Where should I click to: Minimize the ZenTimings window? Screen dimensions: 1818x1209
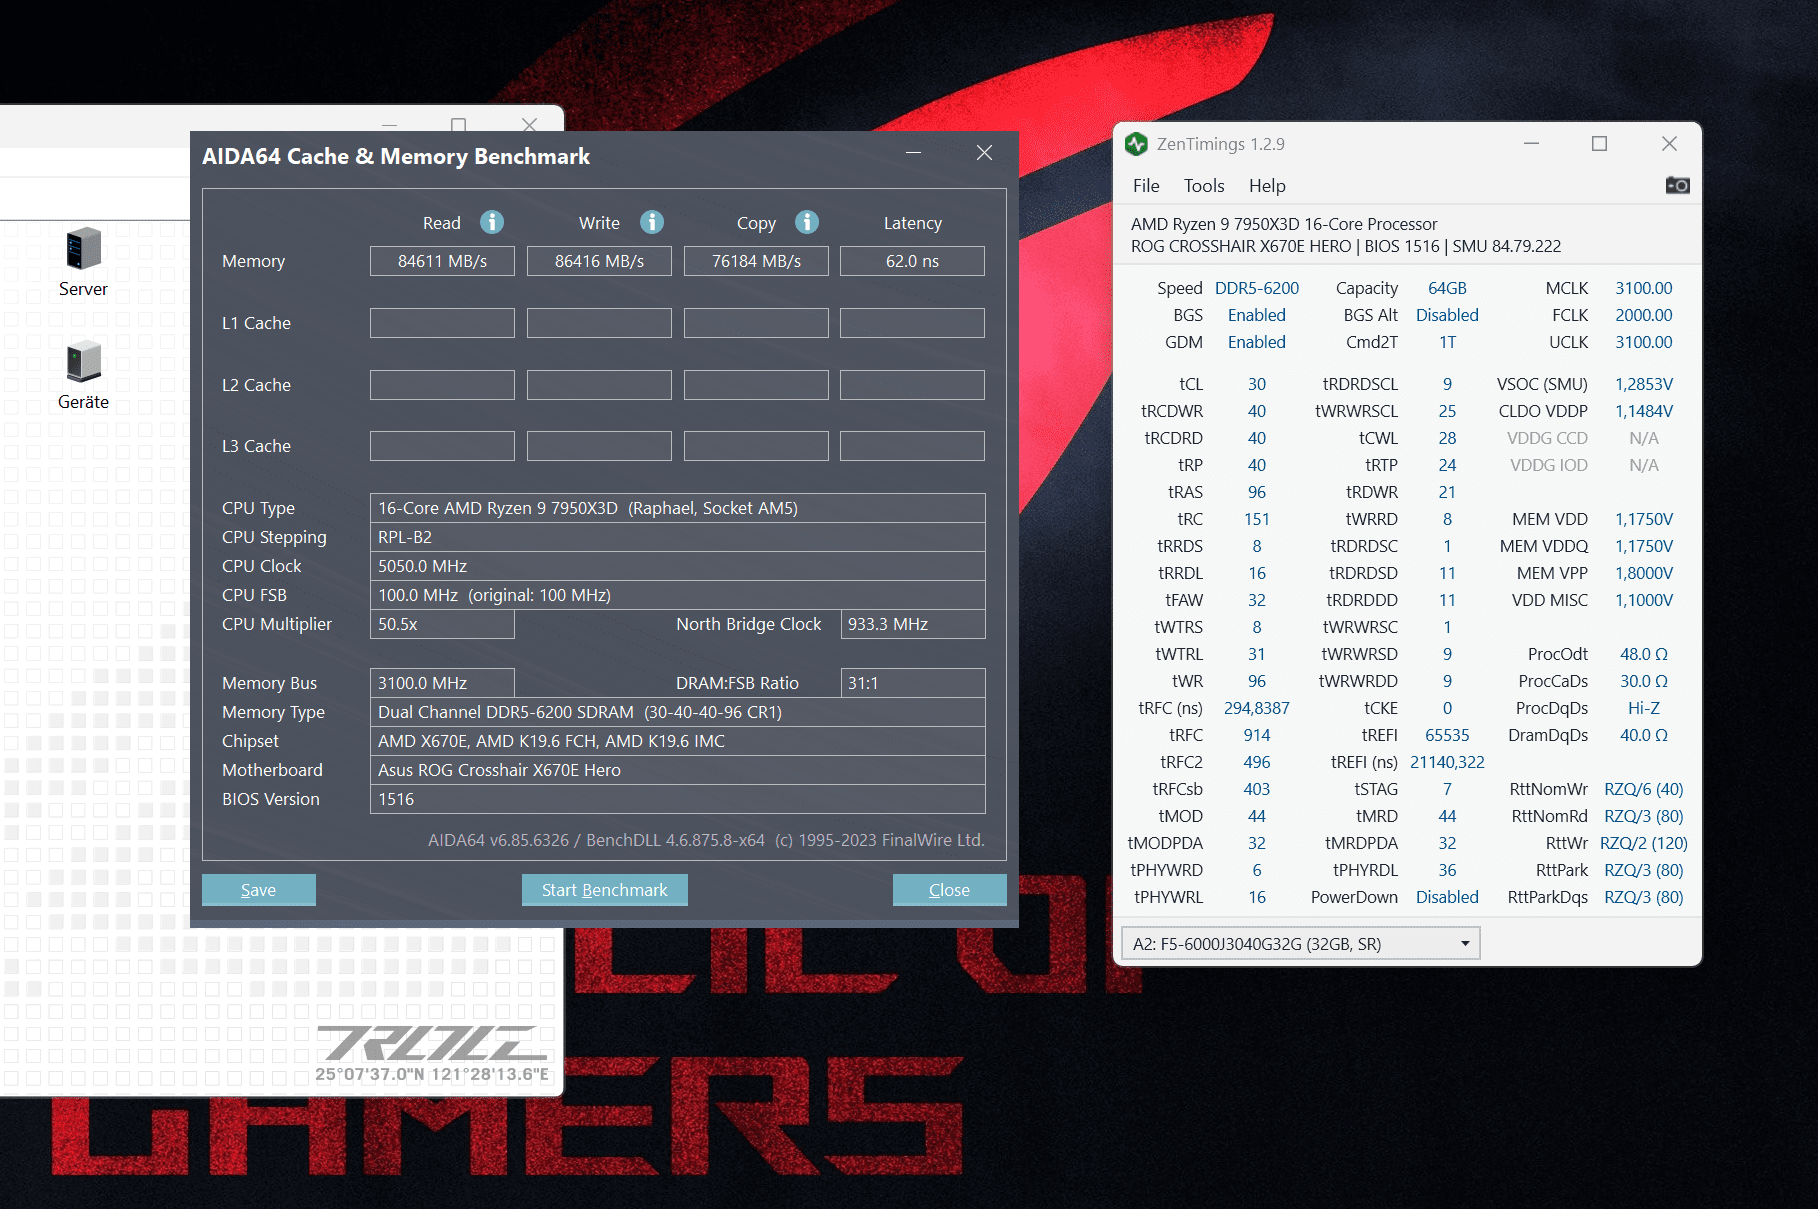tap(1531, 144)
